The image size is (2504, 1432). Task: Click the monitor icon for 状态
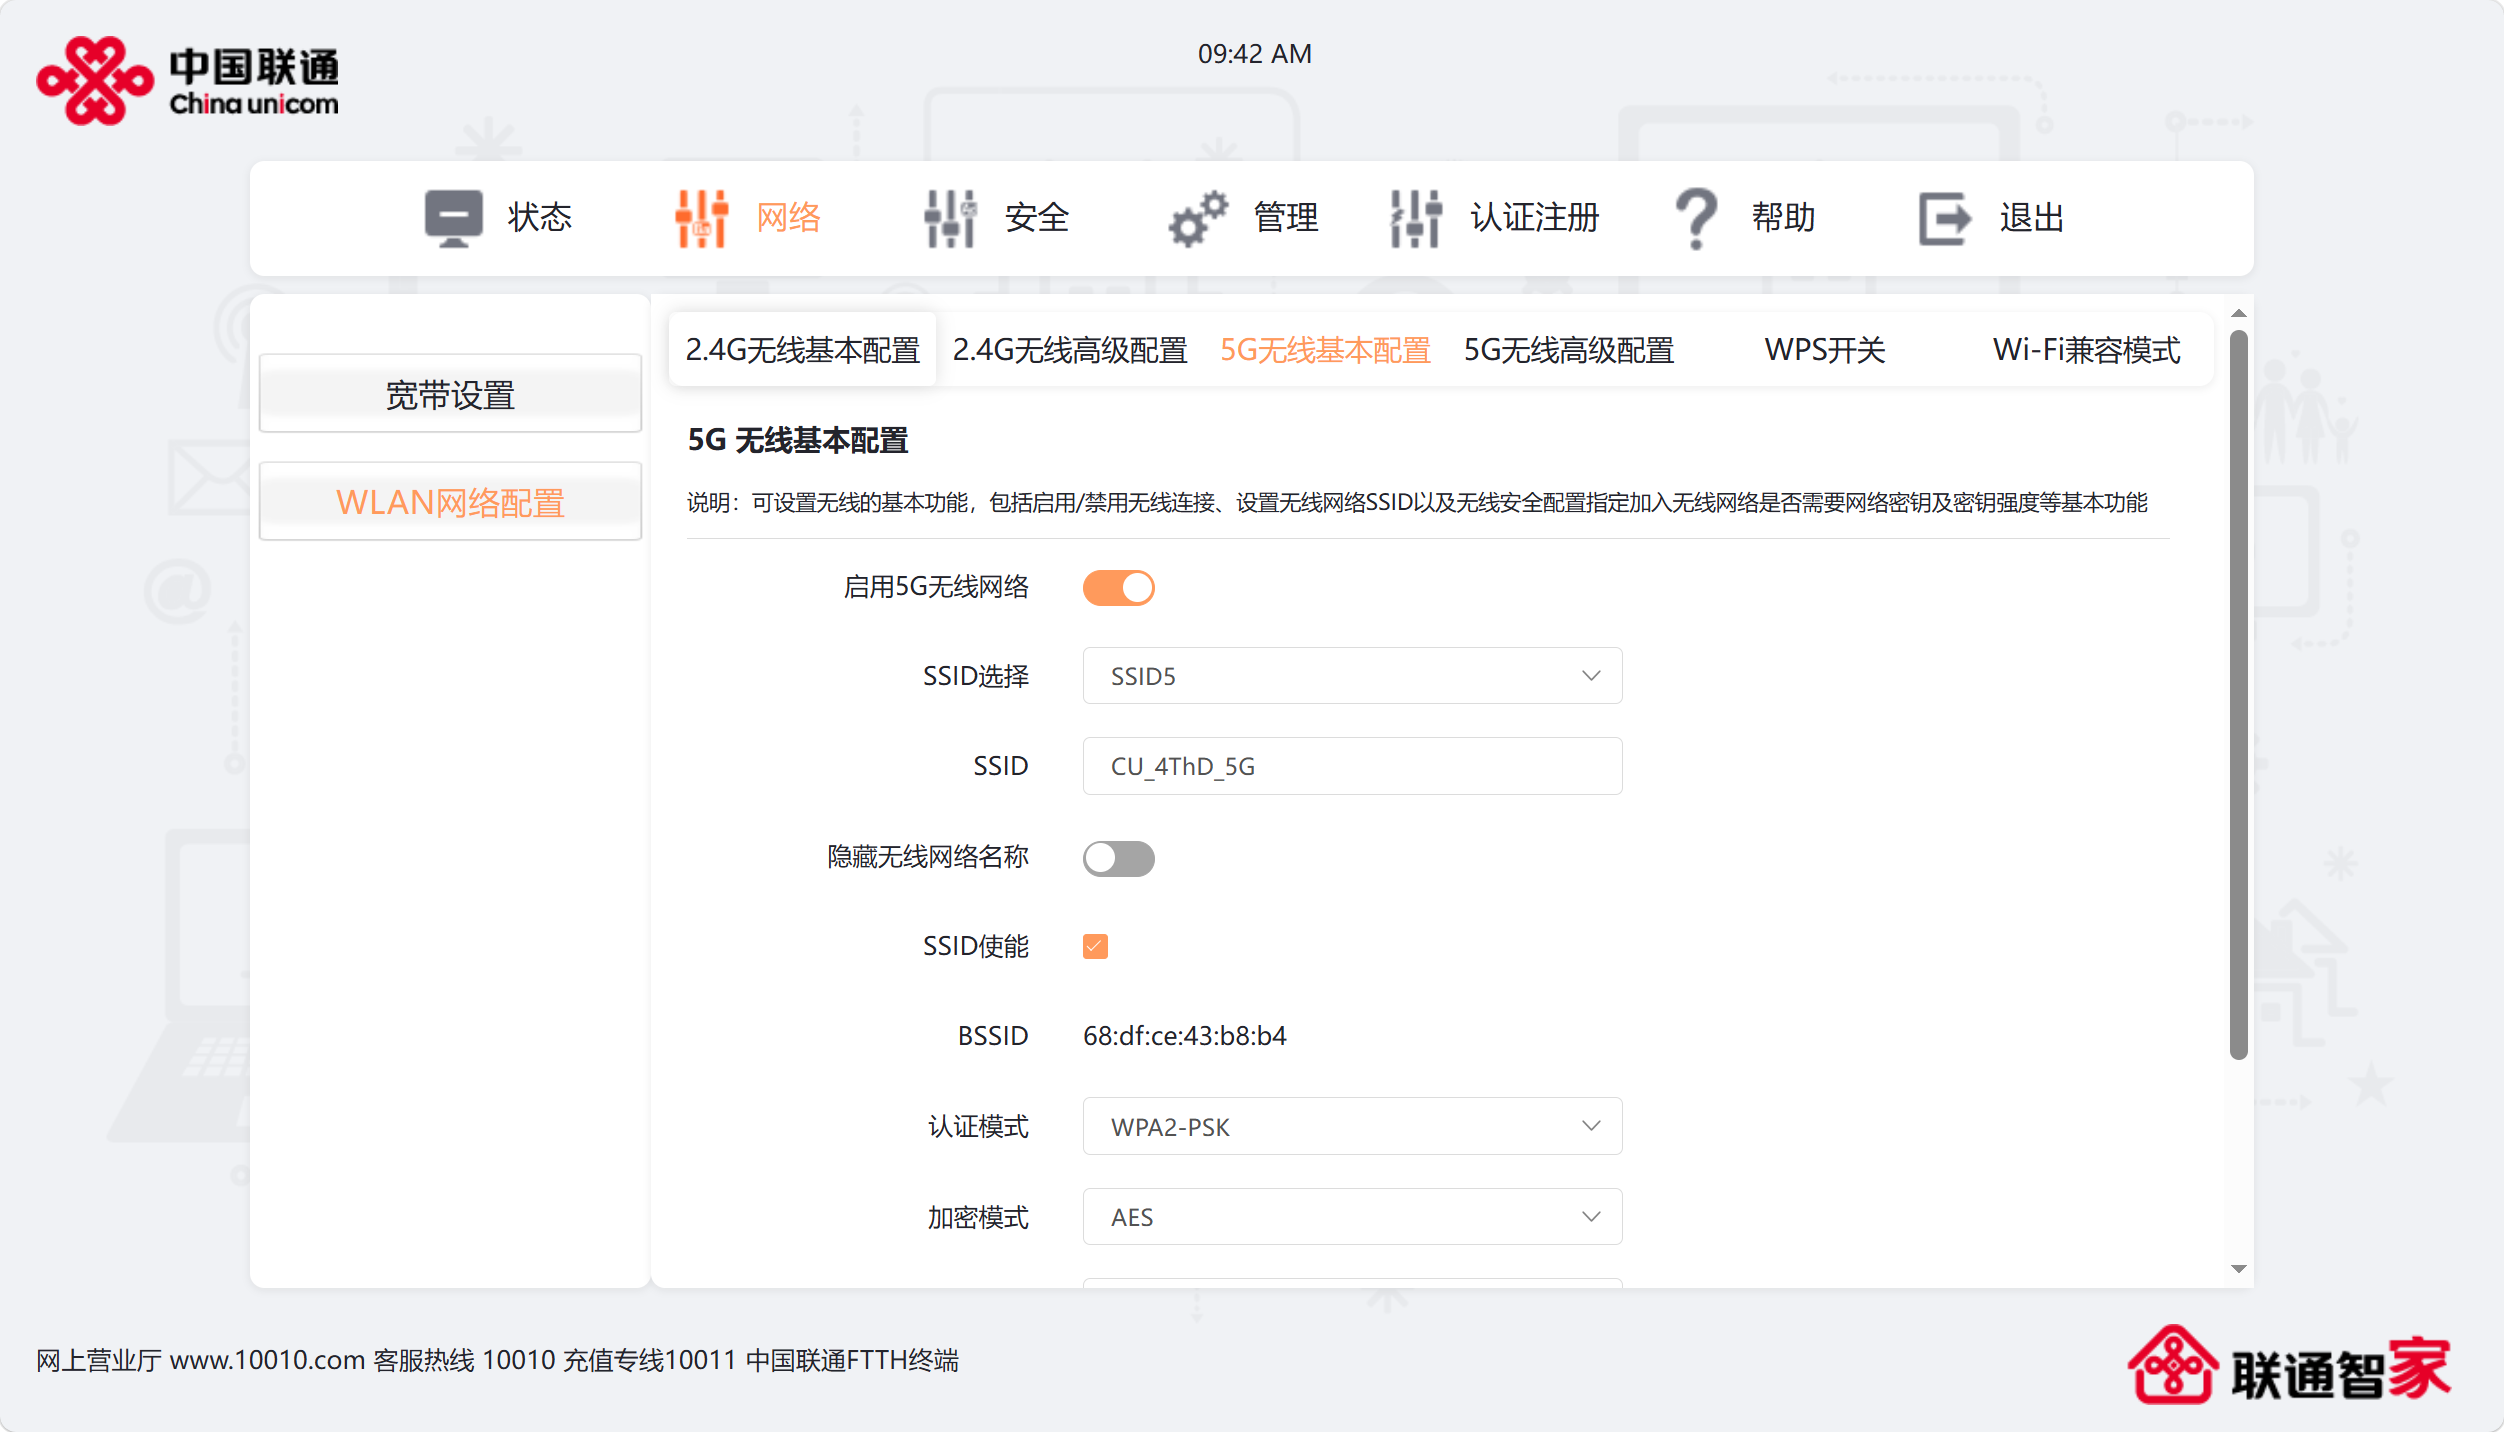(453, 217)
